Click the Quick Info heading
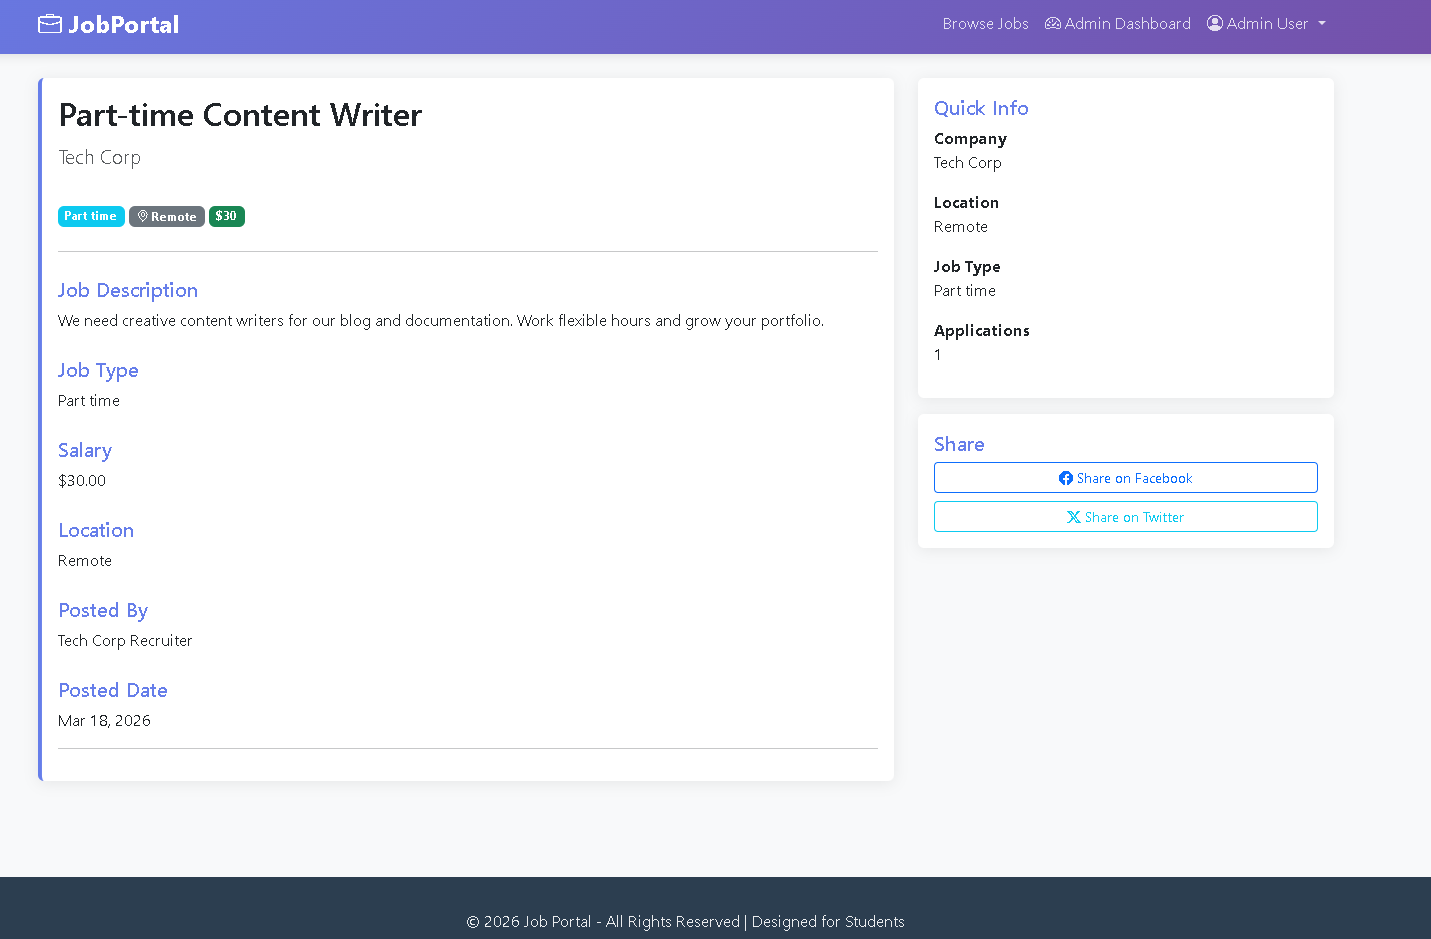This screenshot has width=1431, height=939. [981, 108]
